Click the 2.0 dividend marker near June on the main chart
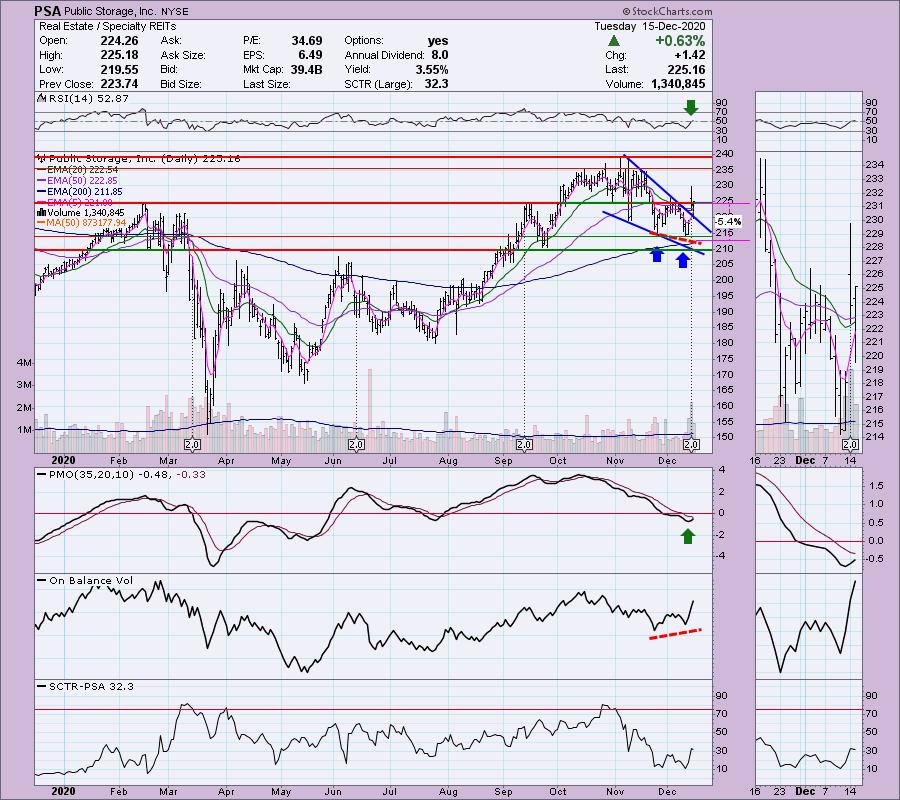This screenshot has width=900, height=800. 356,444
